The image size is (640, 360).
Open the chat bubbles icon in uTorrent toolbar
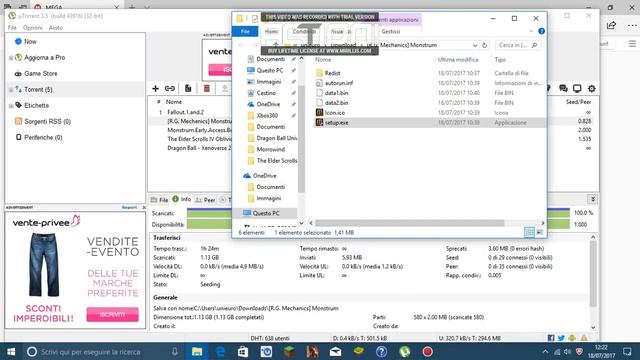coord(563,88)
